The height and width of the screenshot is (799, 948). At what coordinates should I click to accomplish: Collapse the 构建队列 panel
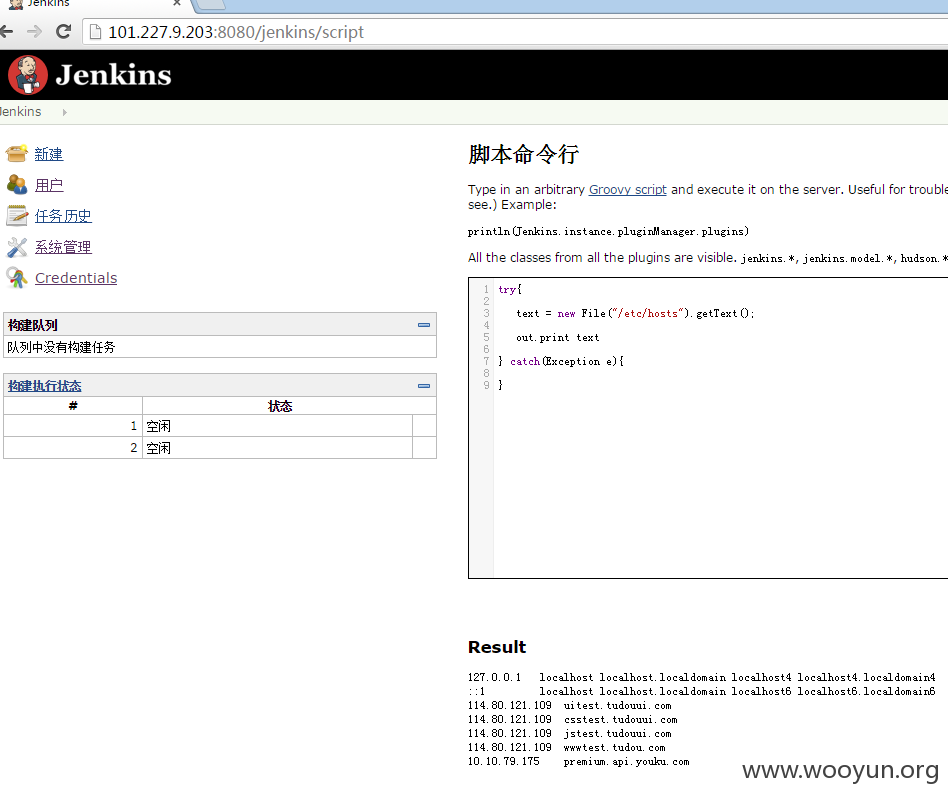(424, 325)
